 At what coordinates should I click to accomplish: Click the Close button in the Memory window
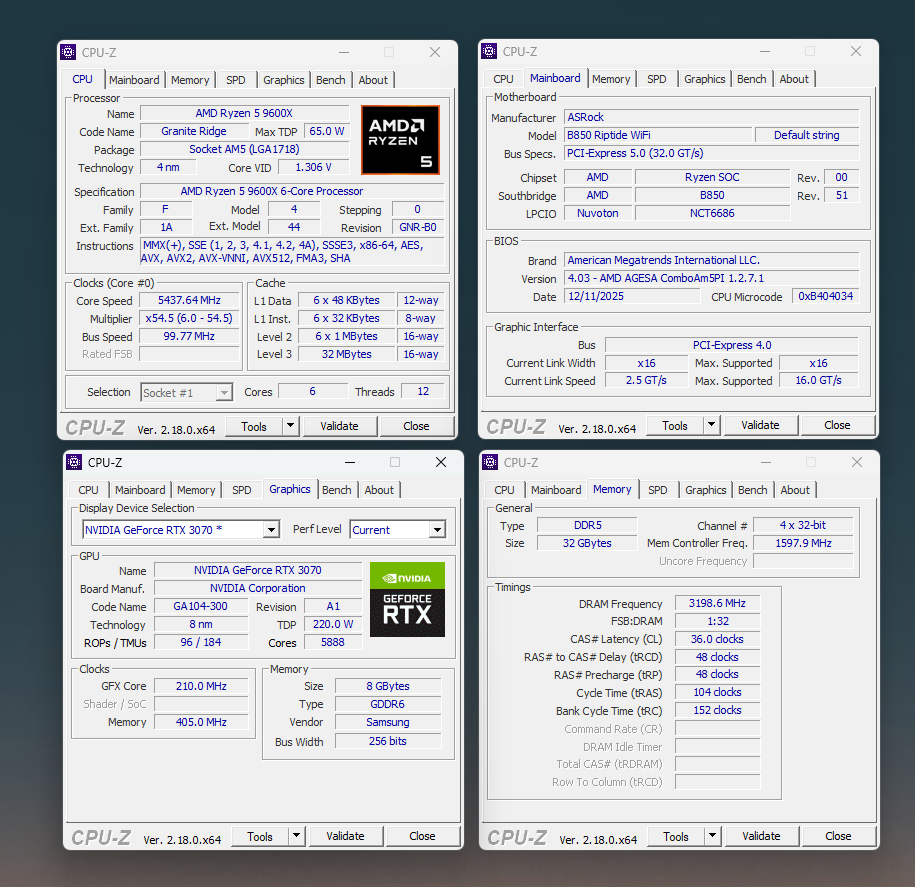coord(838,836)
